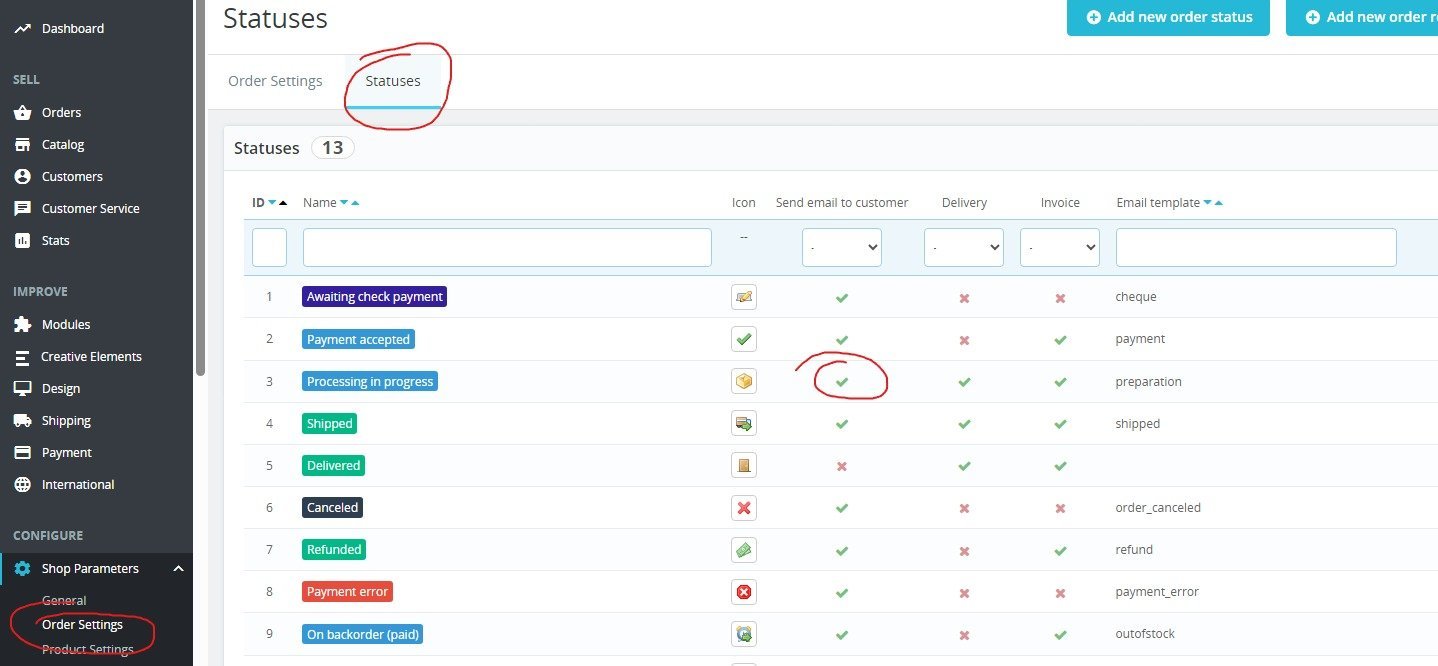Click the Modules puzzle piece icon
The image size is (1438, 666).
[22, 325]
